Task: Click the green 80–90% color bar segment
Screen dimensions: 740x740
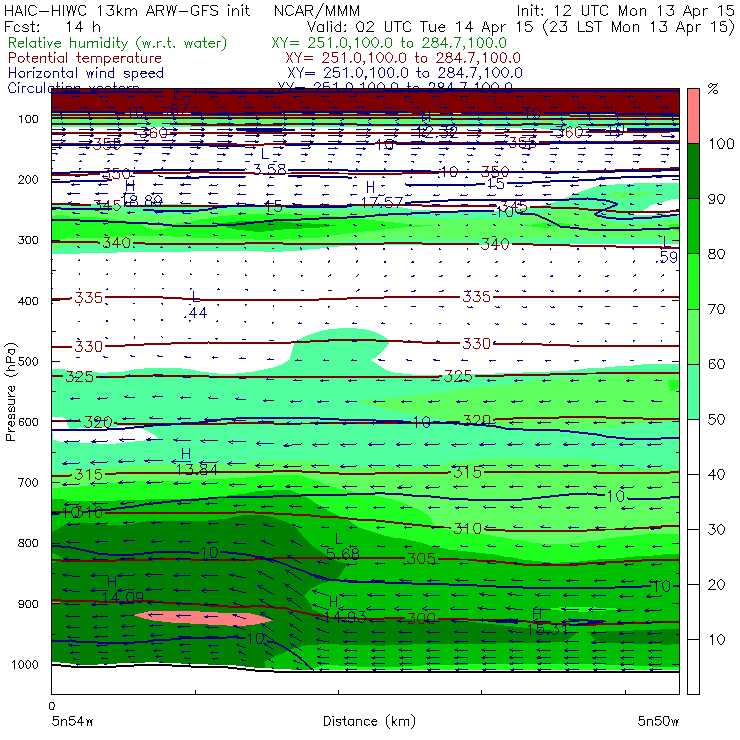Action: 693,226
